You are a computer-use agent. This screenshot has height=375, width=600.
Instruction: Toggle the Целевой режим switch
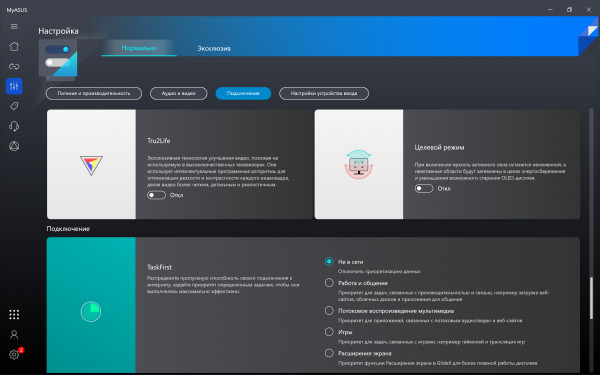(x=424, y=189)
